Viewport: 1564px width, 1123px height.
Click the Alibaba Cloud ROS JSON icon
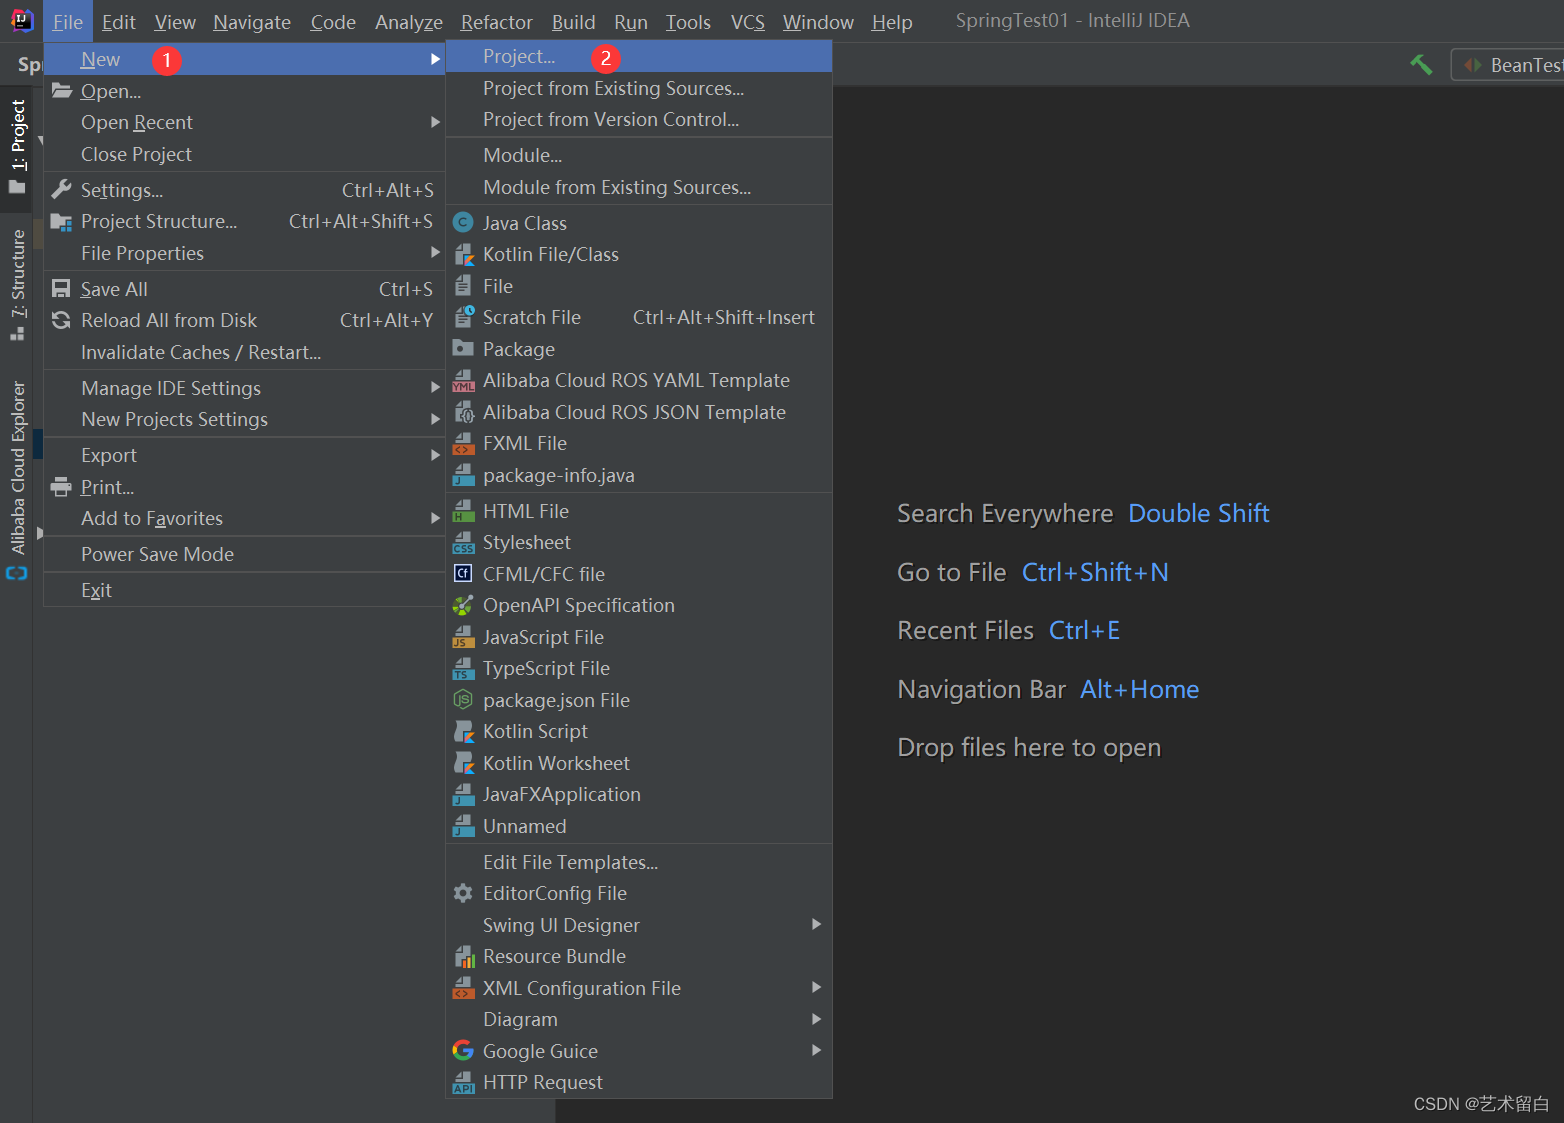(463, 412)
